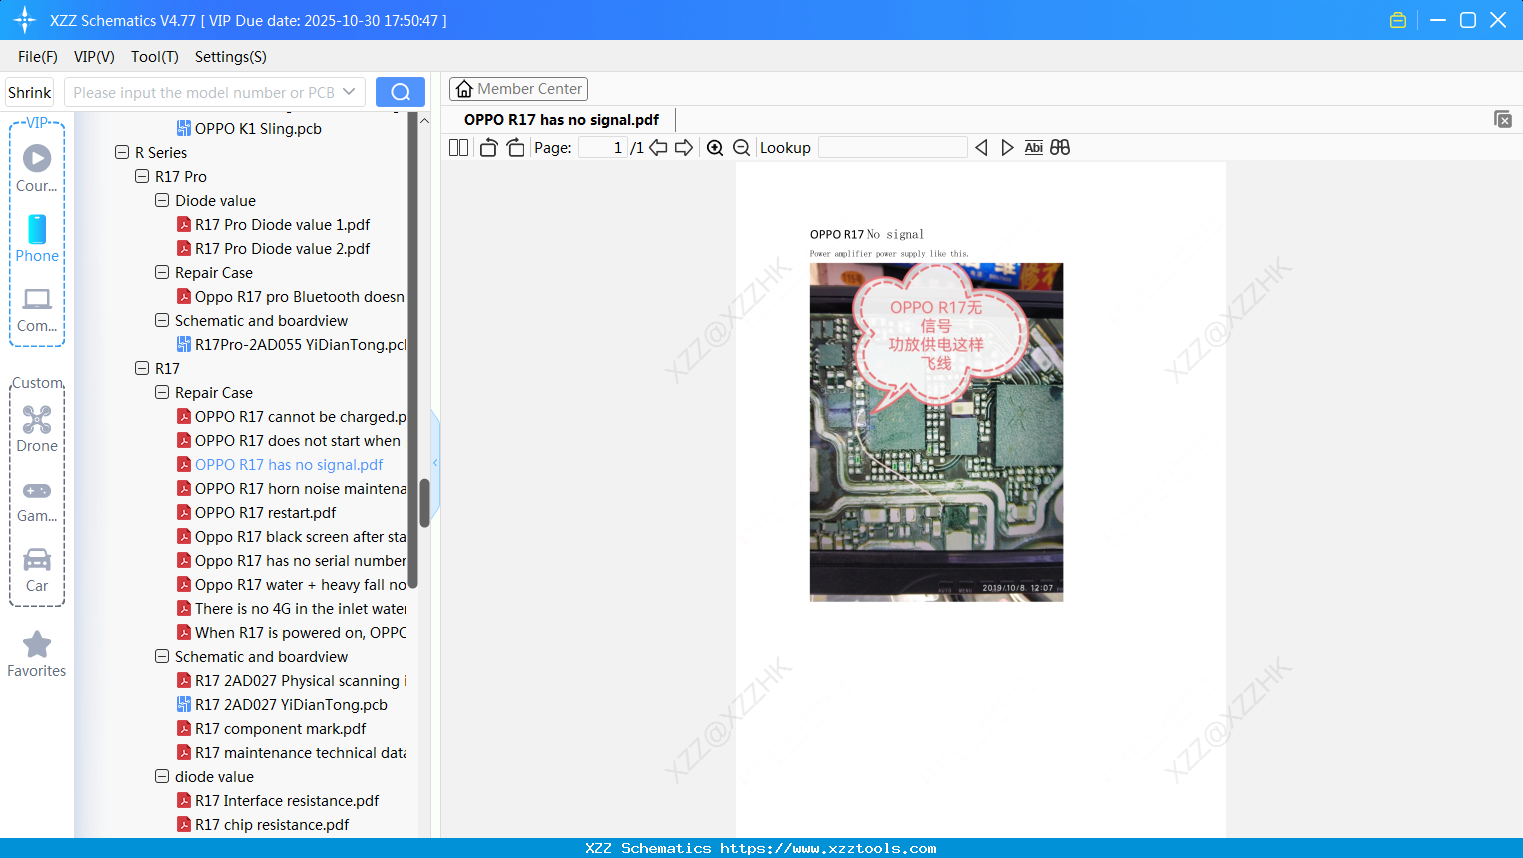The width and height of the screenshot is (1523, 858).
Task: Collapse the R17 Pro tree node
Action: (x=141, y=176)
